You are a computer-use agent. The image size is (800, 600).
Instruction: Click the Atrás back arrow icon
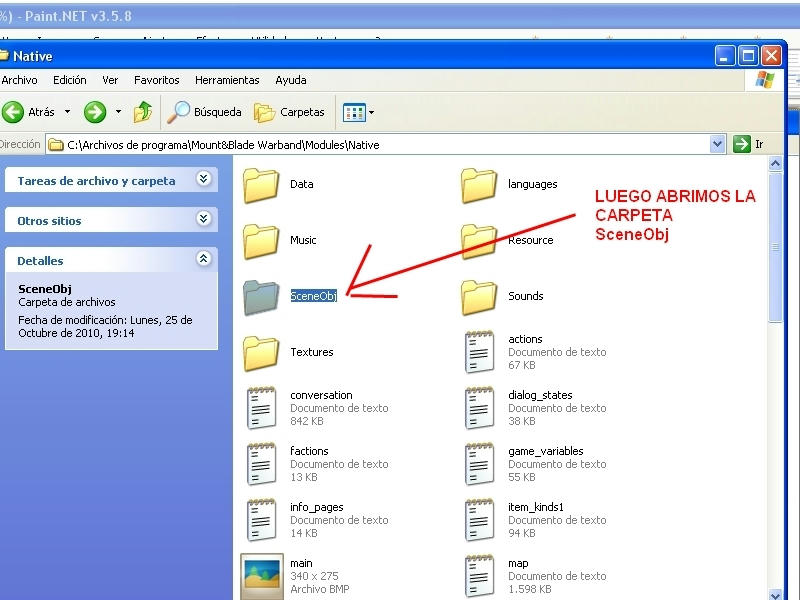14,112
